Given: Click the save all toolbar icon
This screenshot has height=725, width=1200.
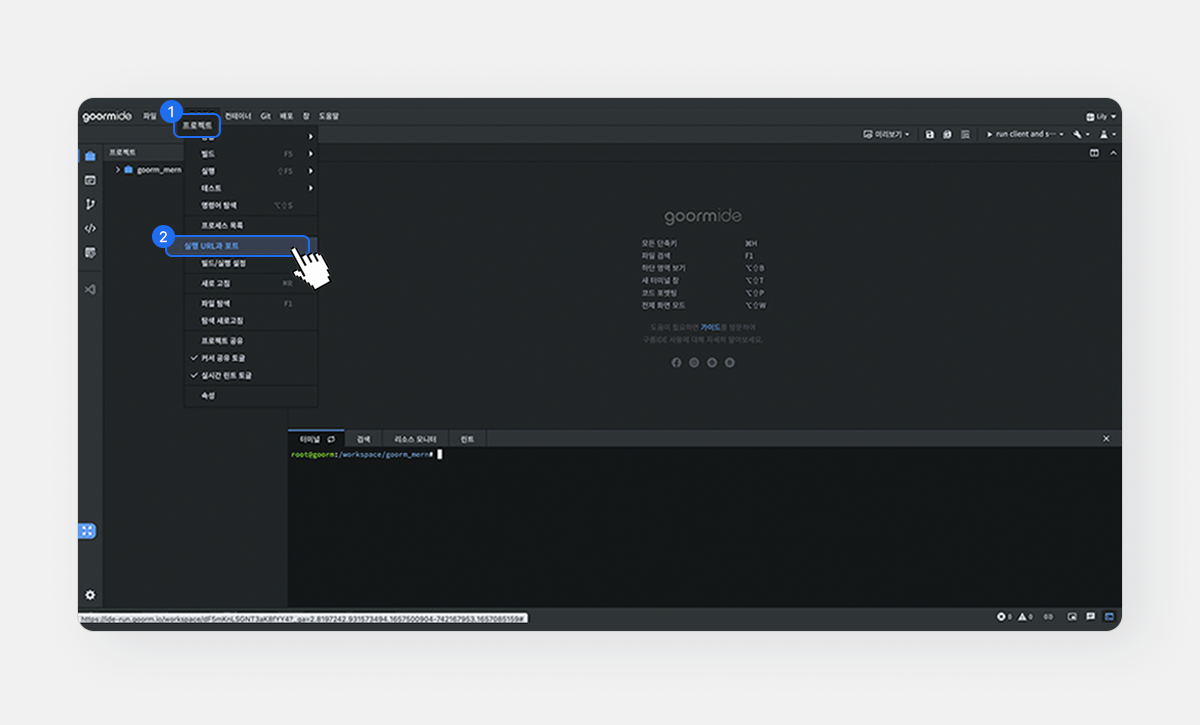Looking at the screenshot, I should point(947,134).
